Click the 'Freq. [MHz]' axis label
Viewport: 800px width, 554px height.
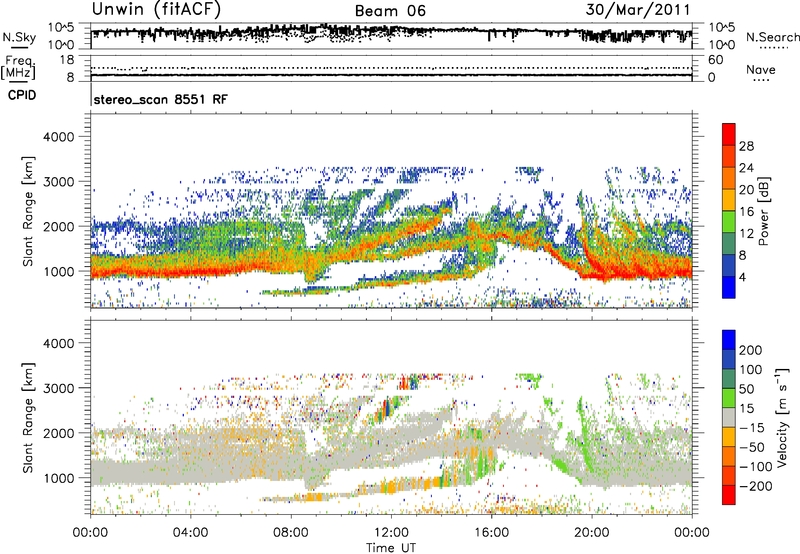pos(18,68)
